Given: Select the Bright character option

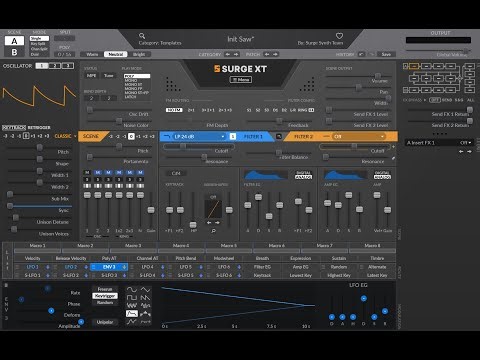Looking at the screenshot, I should tap(139, 54).
